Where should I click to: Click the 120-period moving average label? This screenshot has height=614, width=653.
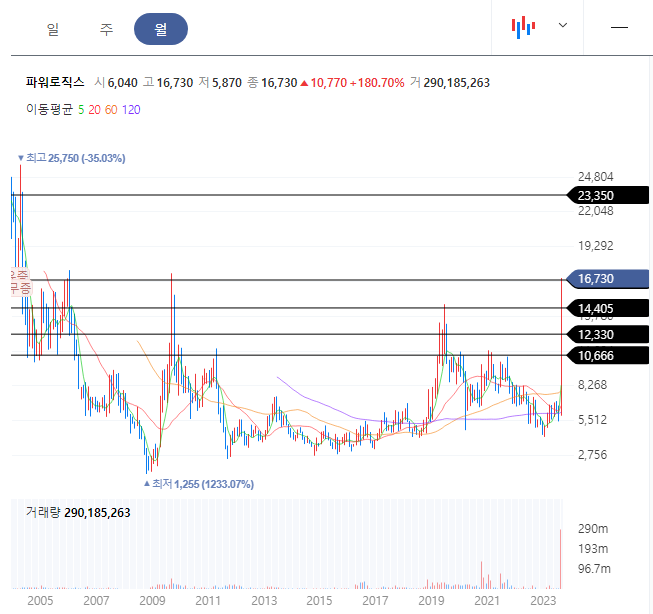click(x=131, y=110)
